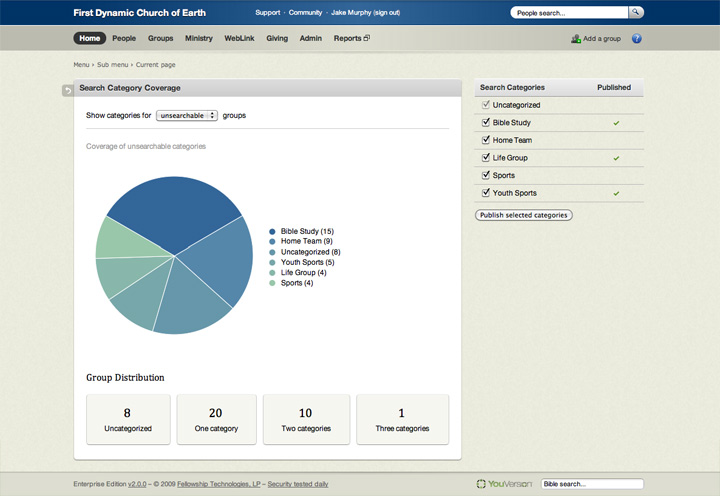Click the green published checkmark for Bible Study
The width and height of the screenshot is (720, 496).
point(616,123)
